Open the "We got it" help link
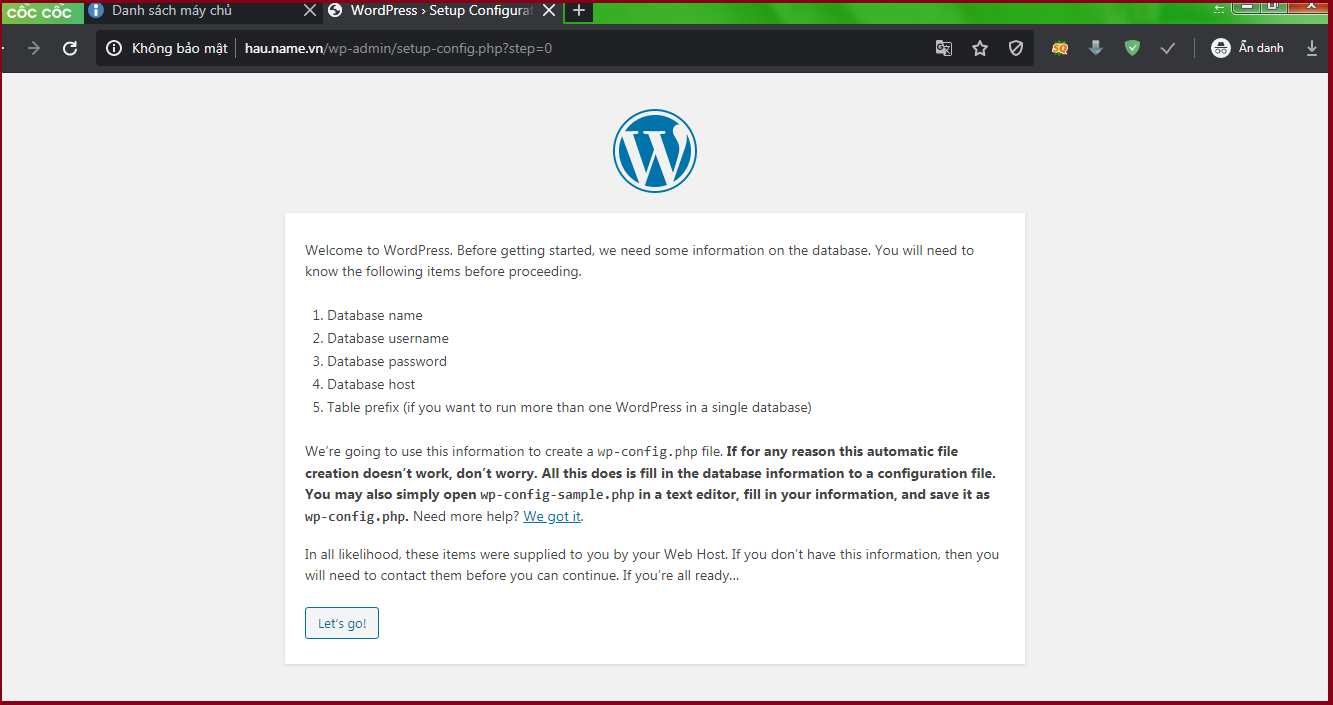The height and width of the screenshot is (705, 1333). (x=552, y=517)
